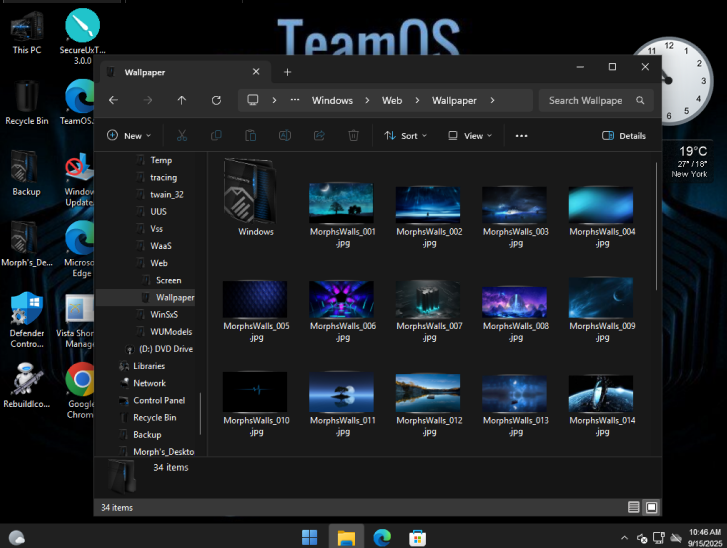Open Google Chrome desktop icon

(81, 390)
